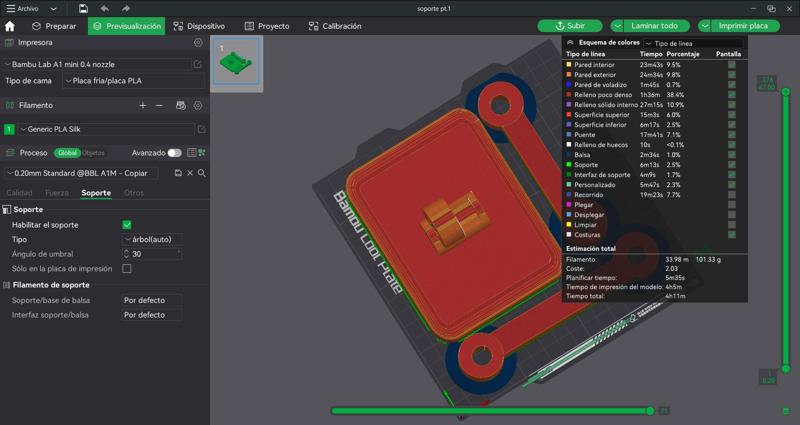The width and height of the screenshot is (800, 425).
Task: Open the support Tipo árbol(auto) dropdown
Action: (x=151, y=240)
